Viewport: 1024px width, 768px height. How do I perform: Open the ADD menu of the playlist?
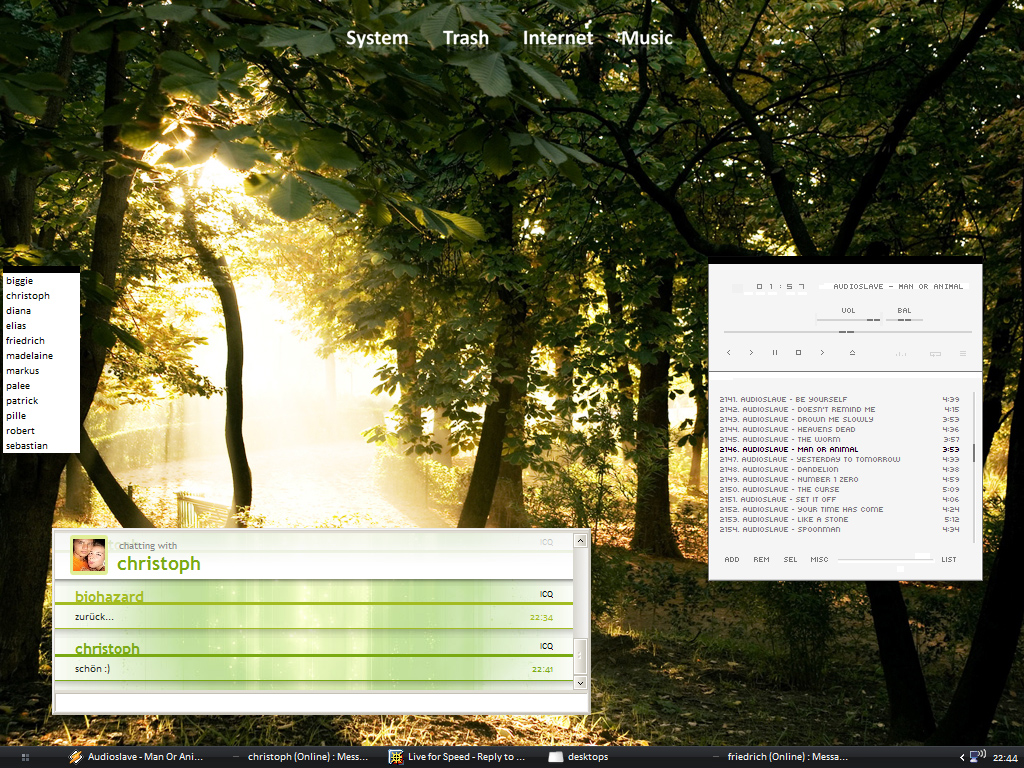click(731, 560)
